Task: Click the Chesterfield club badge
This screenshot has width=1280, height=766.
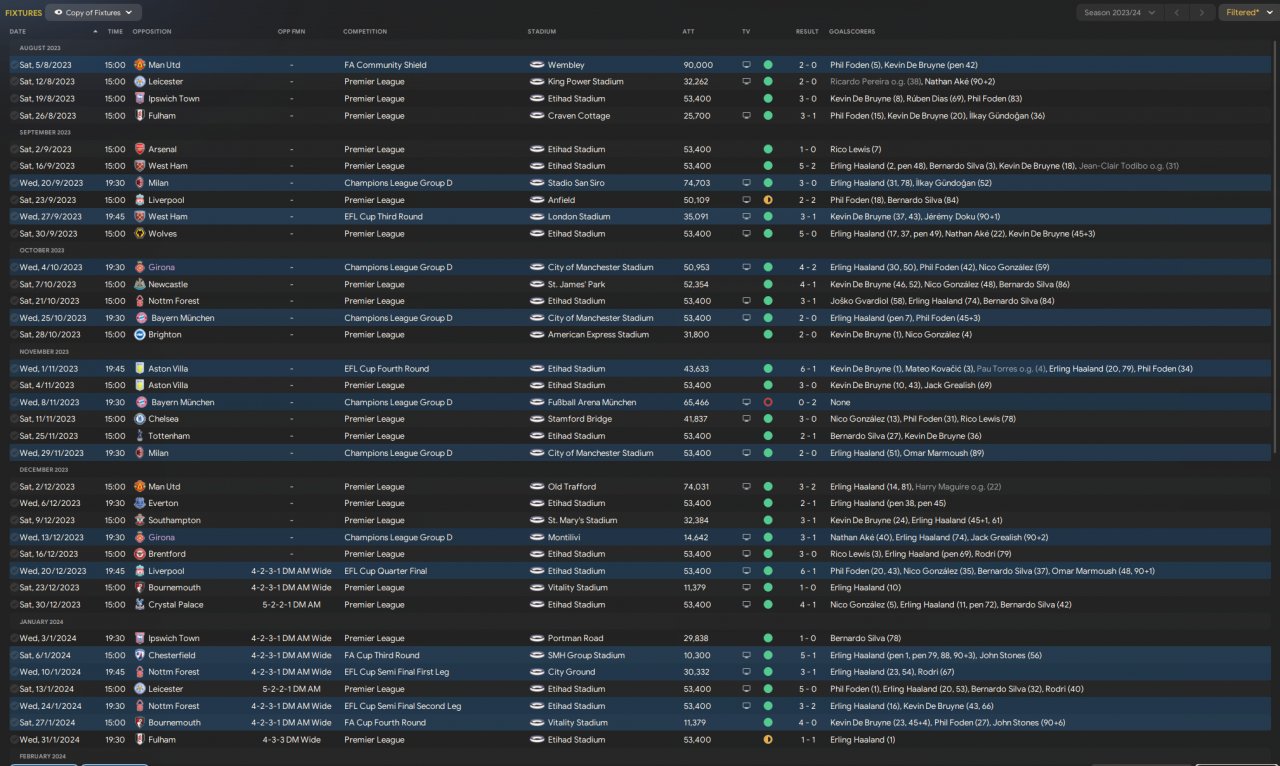Action: click(140, 656)
